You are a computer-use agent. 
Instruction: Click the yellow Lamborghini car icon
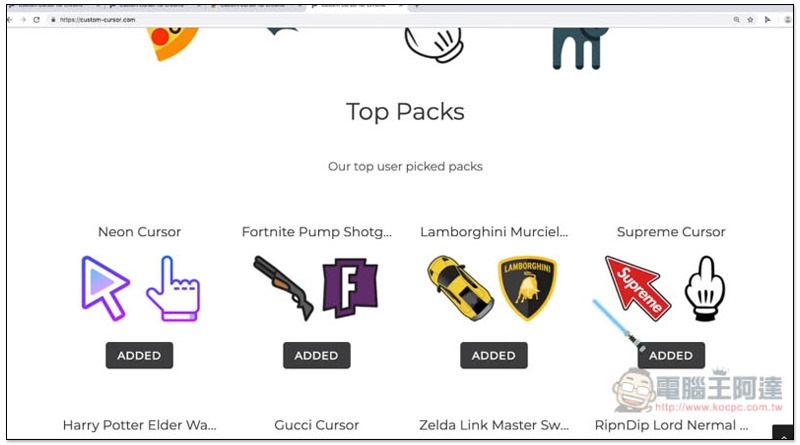[x=460, y=288]
